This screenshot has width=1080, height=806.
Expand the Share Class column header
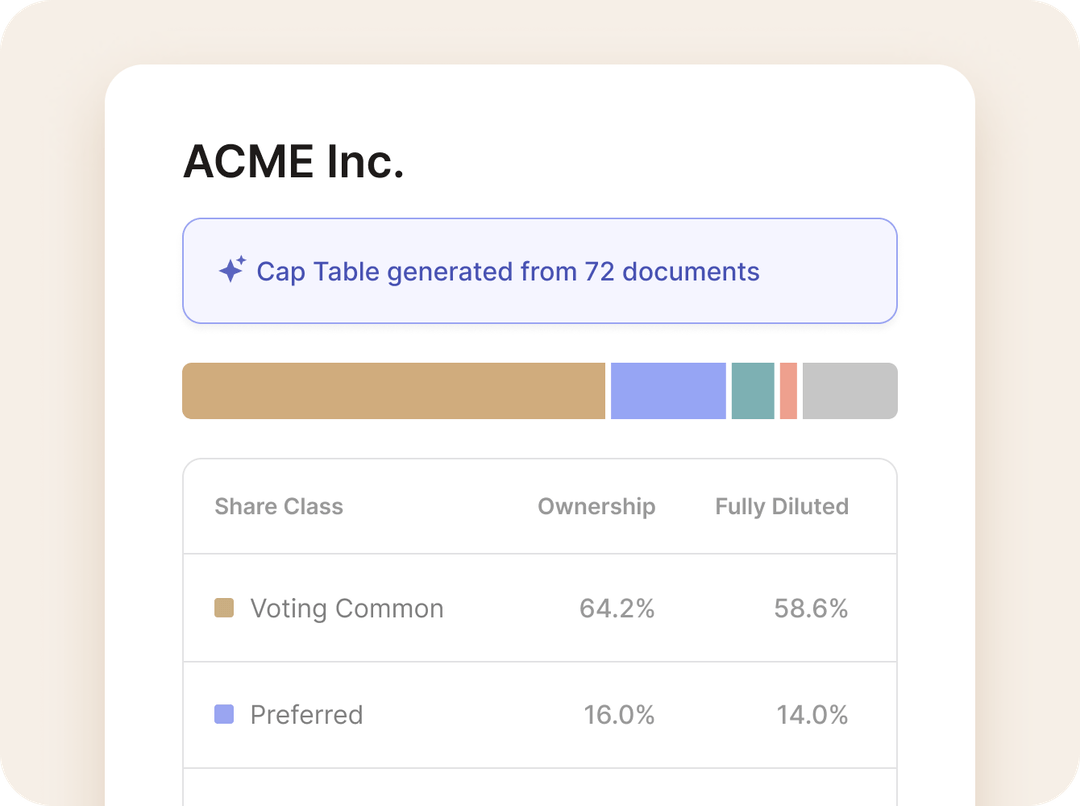279,506
